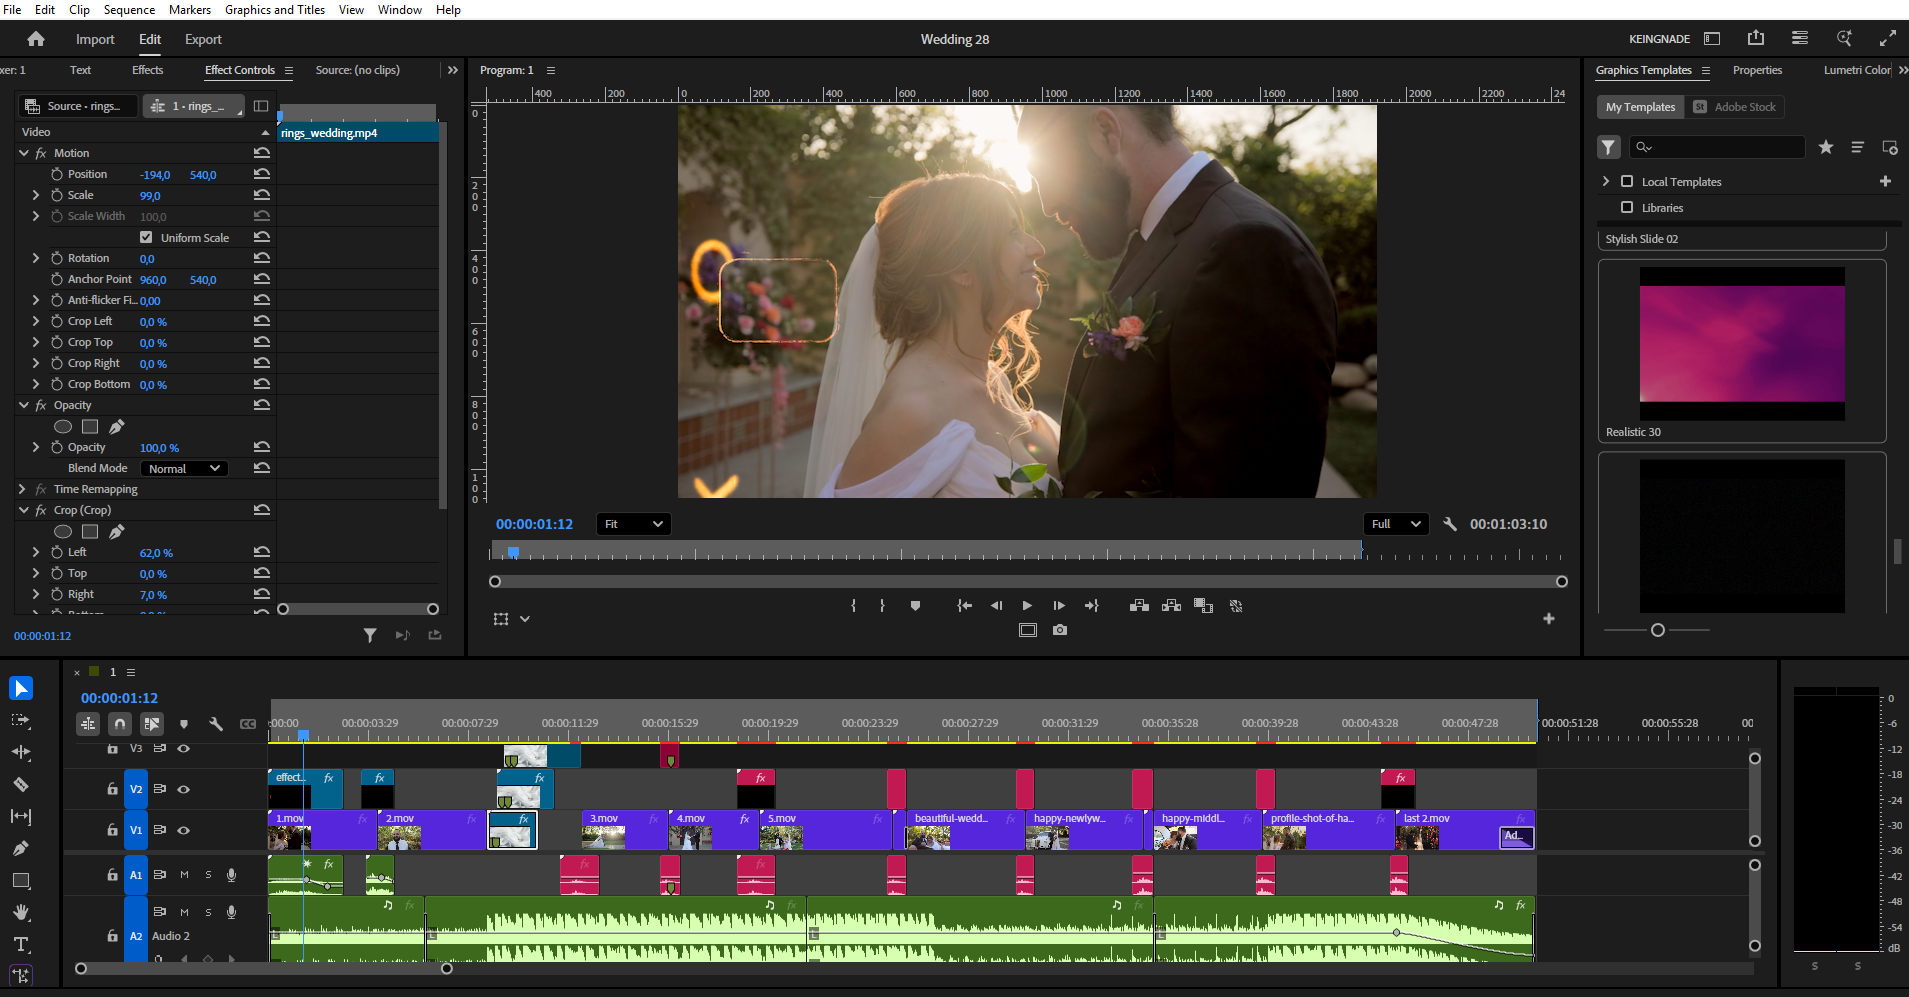
Task: Select the Type tool
Action: coord(21,944)
